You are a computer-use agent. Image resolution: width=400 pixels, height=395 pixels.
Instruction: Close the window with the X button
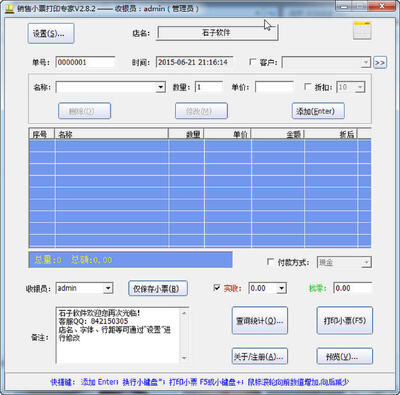pyautogui.click(x=382, y=6)
